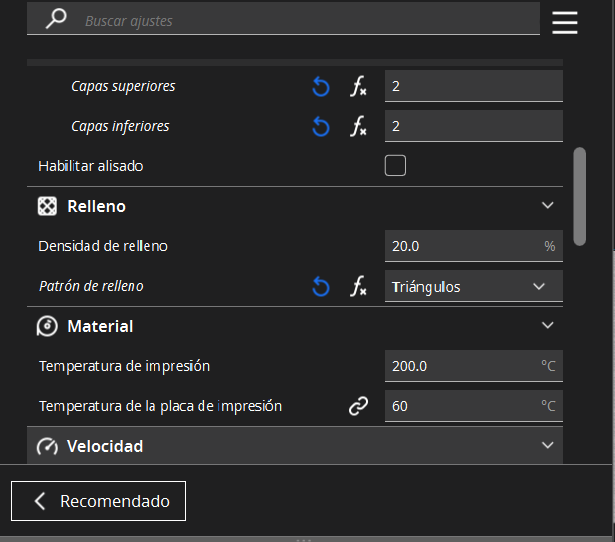Screen dimensions: 615x542
Task: Open the Patrón de relleno dropdown
Action: pyautogui.click(x=473, y=287)
